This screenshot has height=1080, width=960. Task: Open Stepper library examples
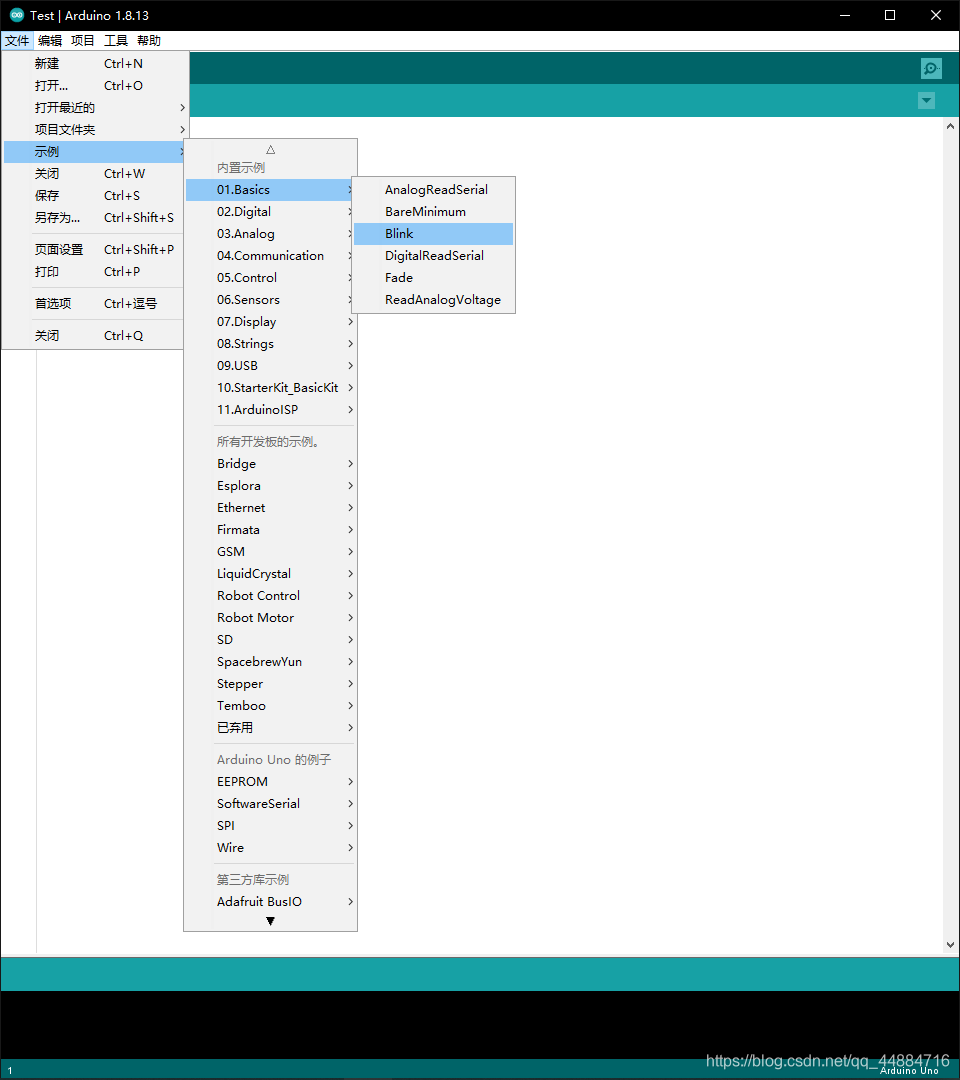point(271,684)
